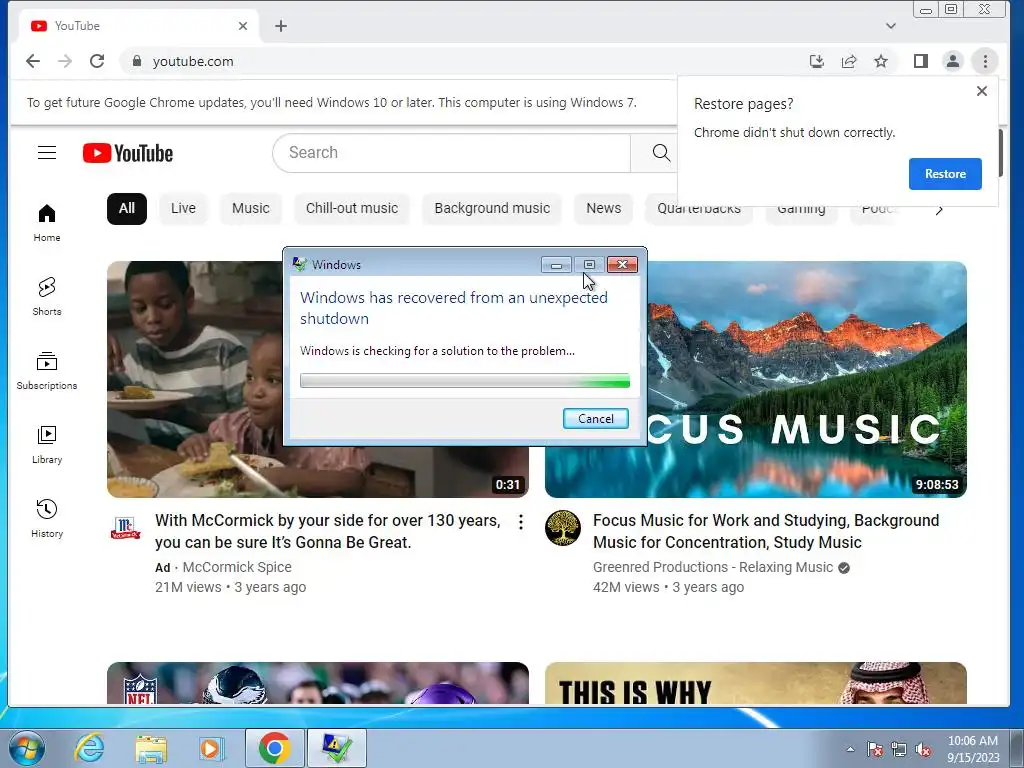Select the All filter chip
The width and height of the screenshot is (1024, 768).
[127, 208]
